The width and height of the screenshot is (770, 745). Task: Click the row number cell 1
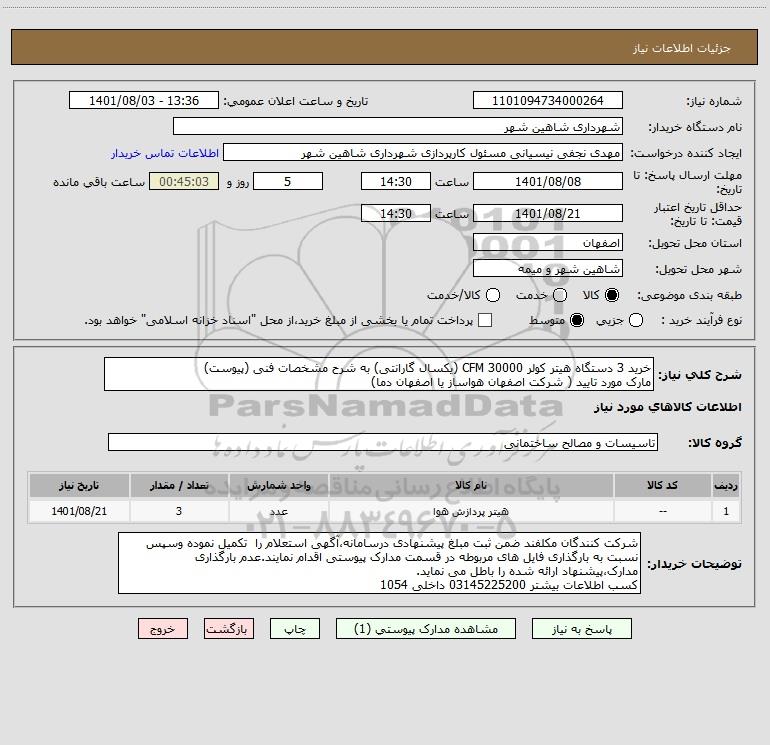pos(726,512)
